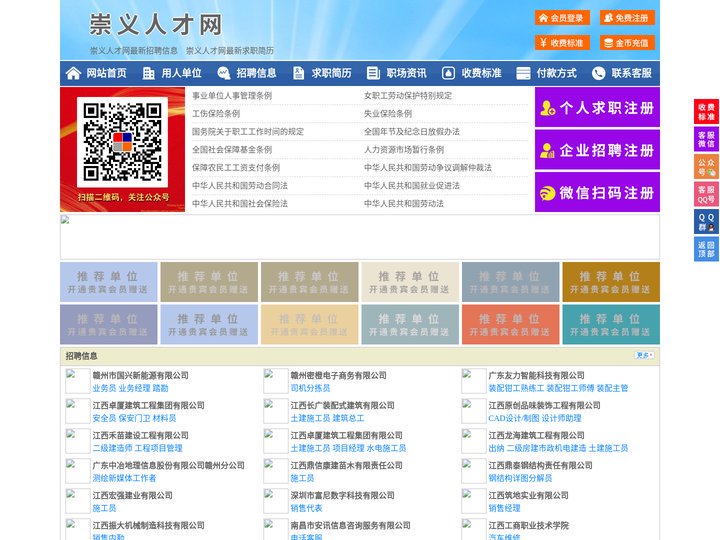Image resolution: width=720 pixels, height=540 pixels.
Task: Open the 中华人民共和国劳动合同法 link
Action: pyautogui.click(x=240, y=186)
